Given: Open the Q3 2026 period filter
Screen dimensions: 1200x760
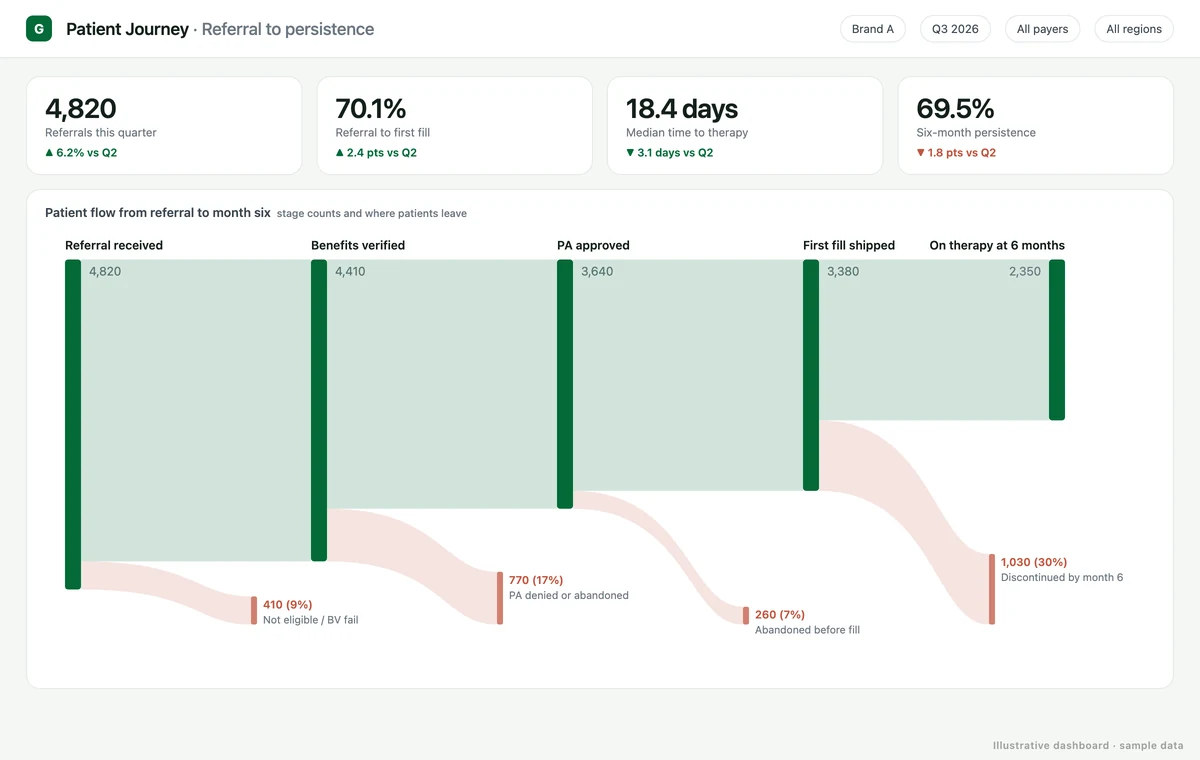Looking at the screenshot, I should (x=955, y=29).
